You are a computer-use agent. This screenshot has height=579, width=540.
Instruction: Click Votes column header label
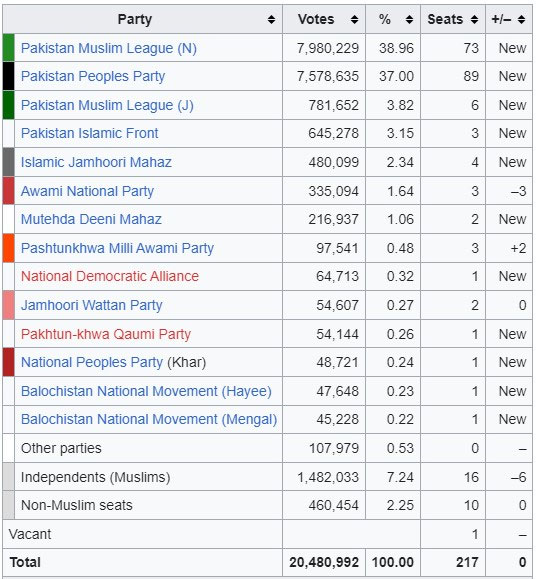[316, 19]
